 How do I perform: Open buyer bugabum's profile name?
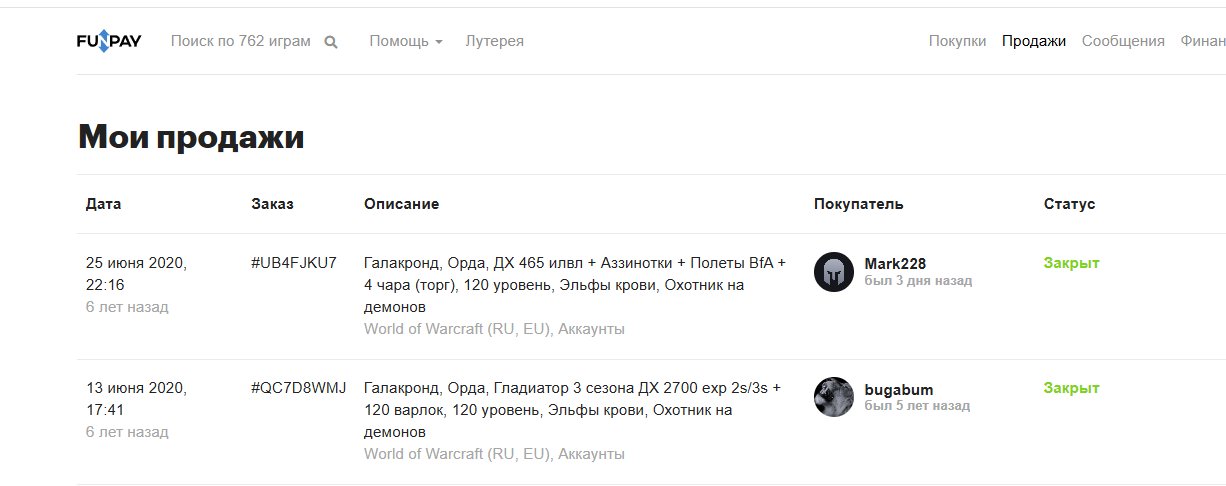click(x=899, y=389)
